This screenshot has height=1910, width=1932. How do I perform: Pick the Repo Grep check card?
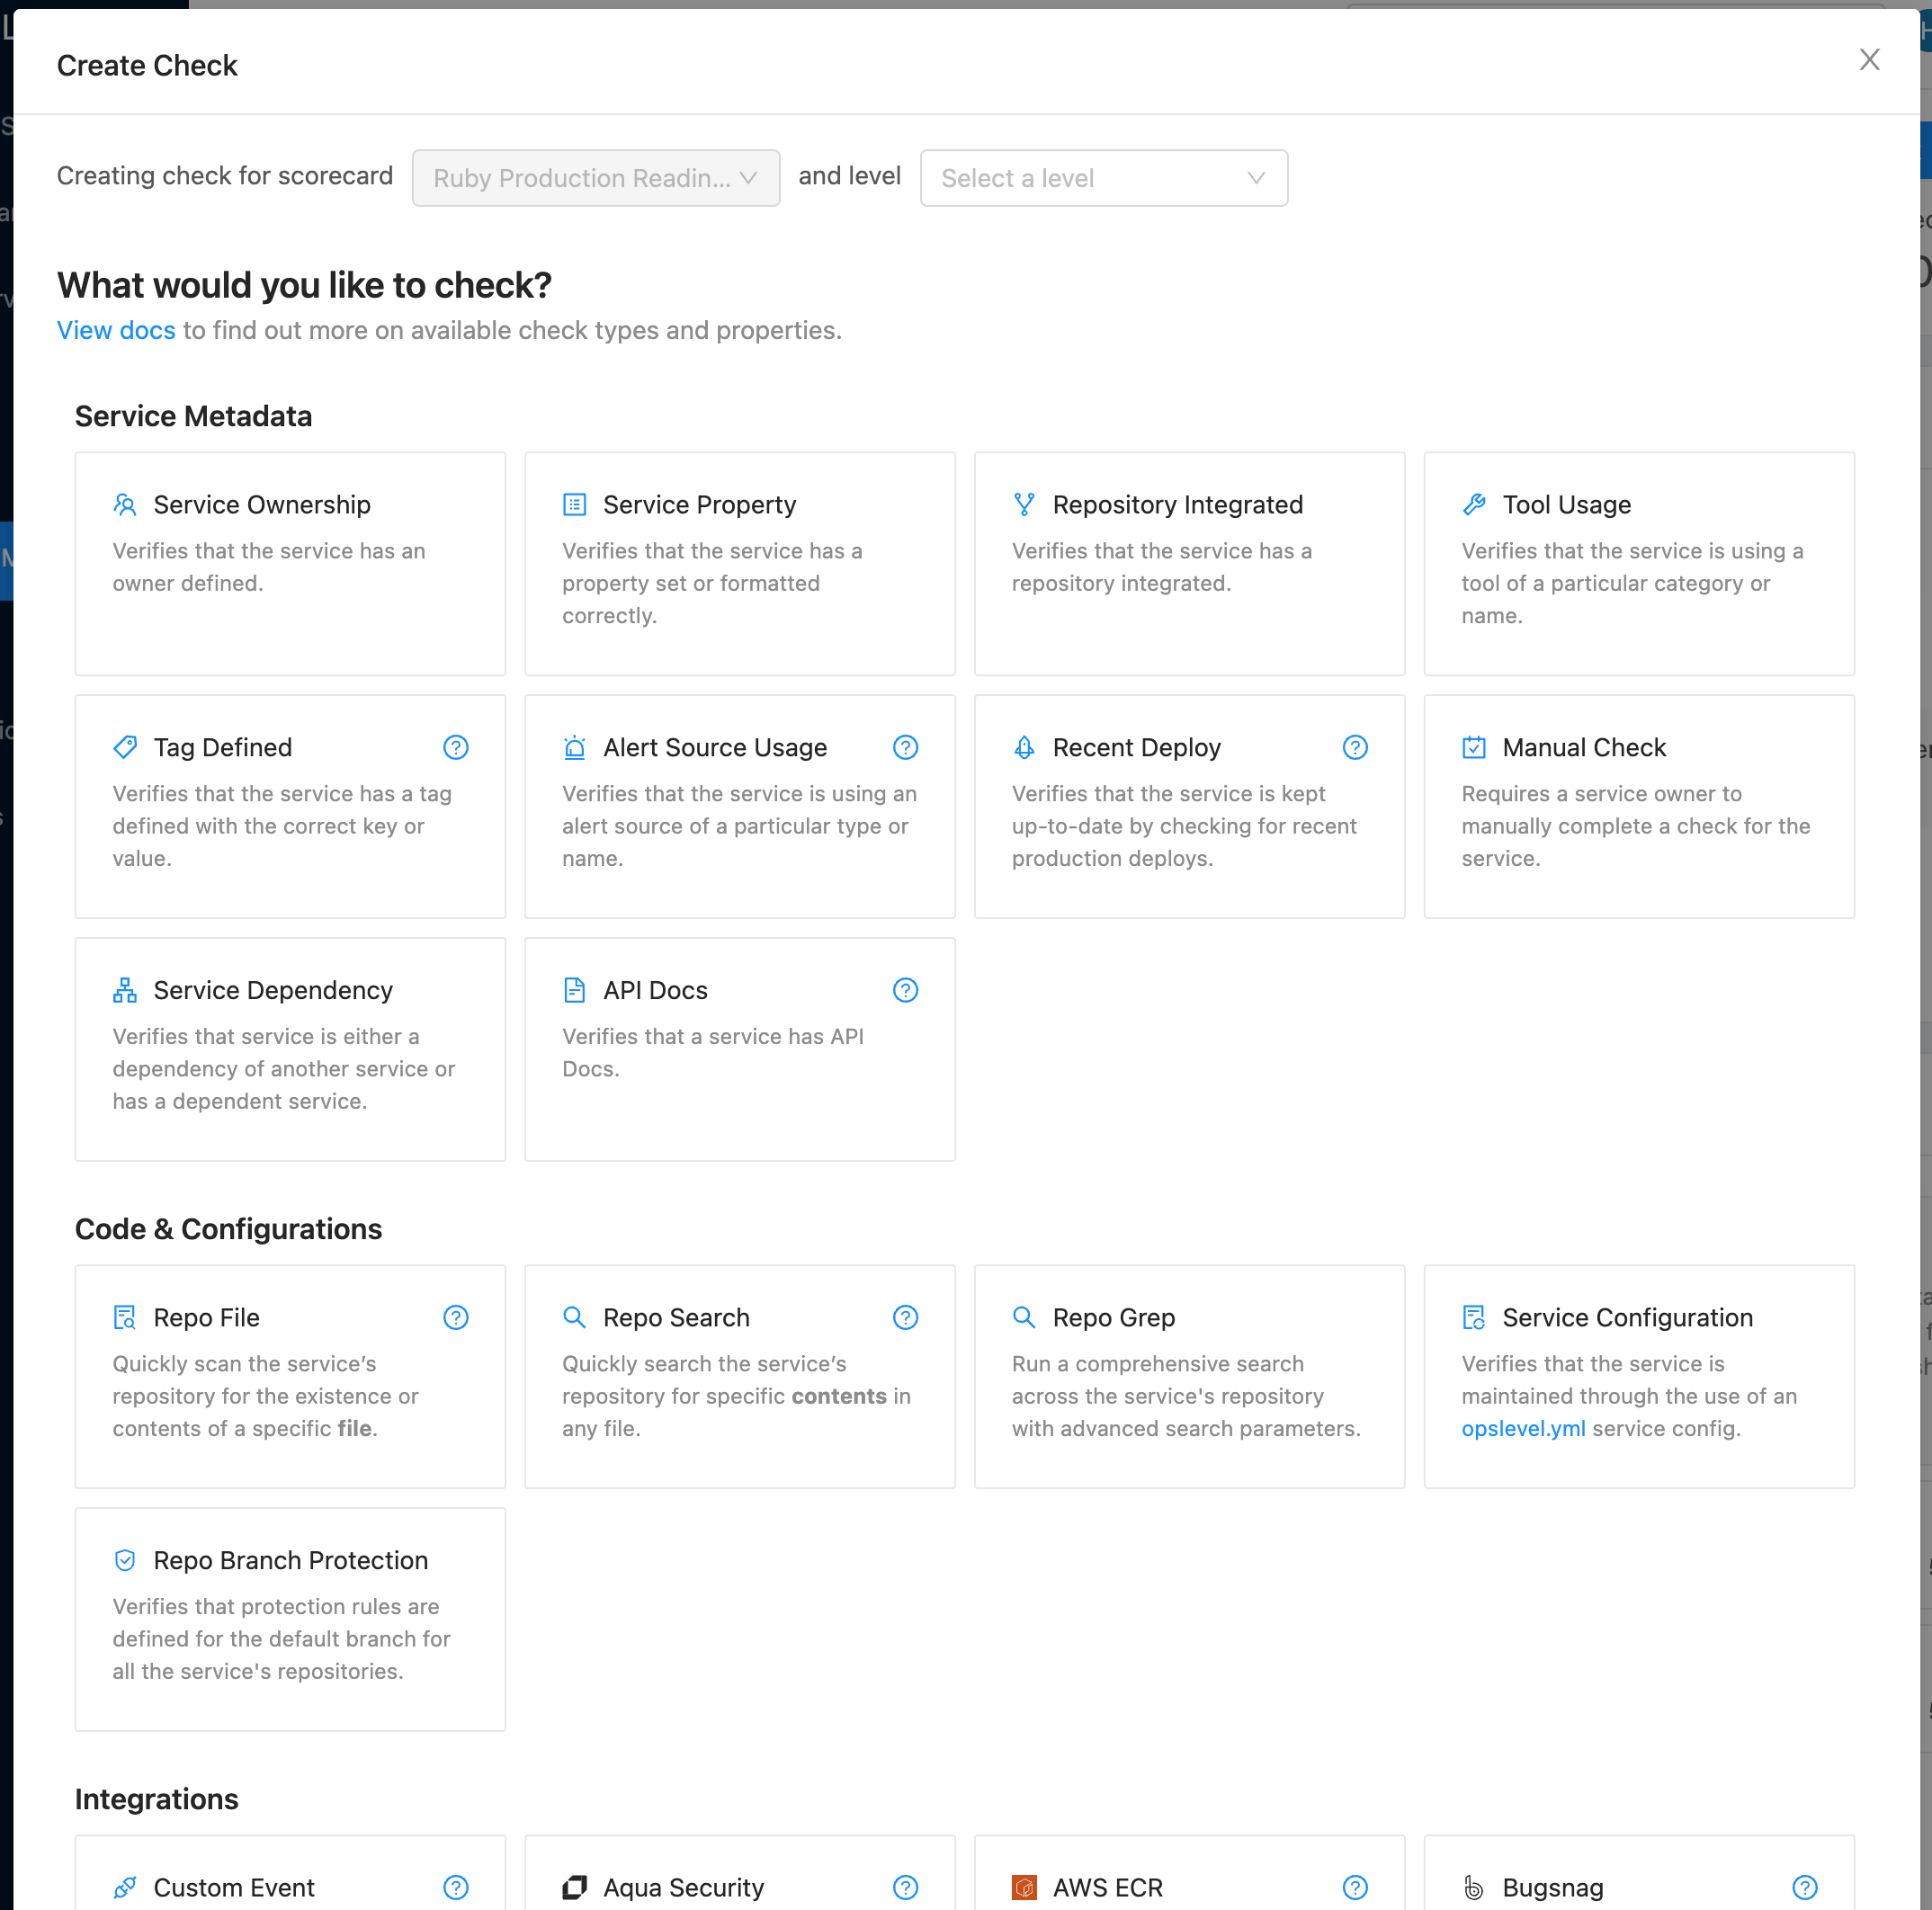[1189, 1376]
